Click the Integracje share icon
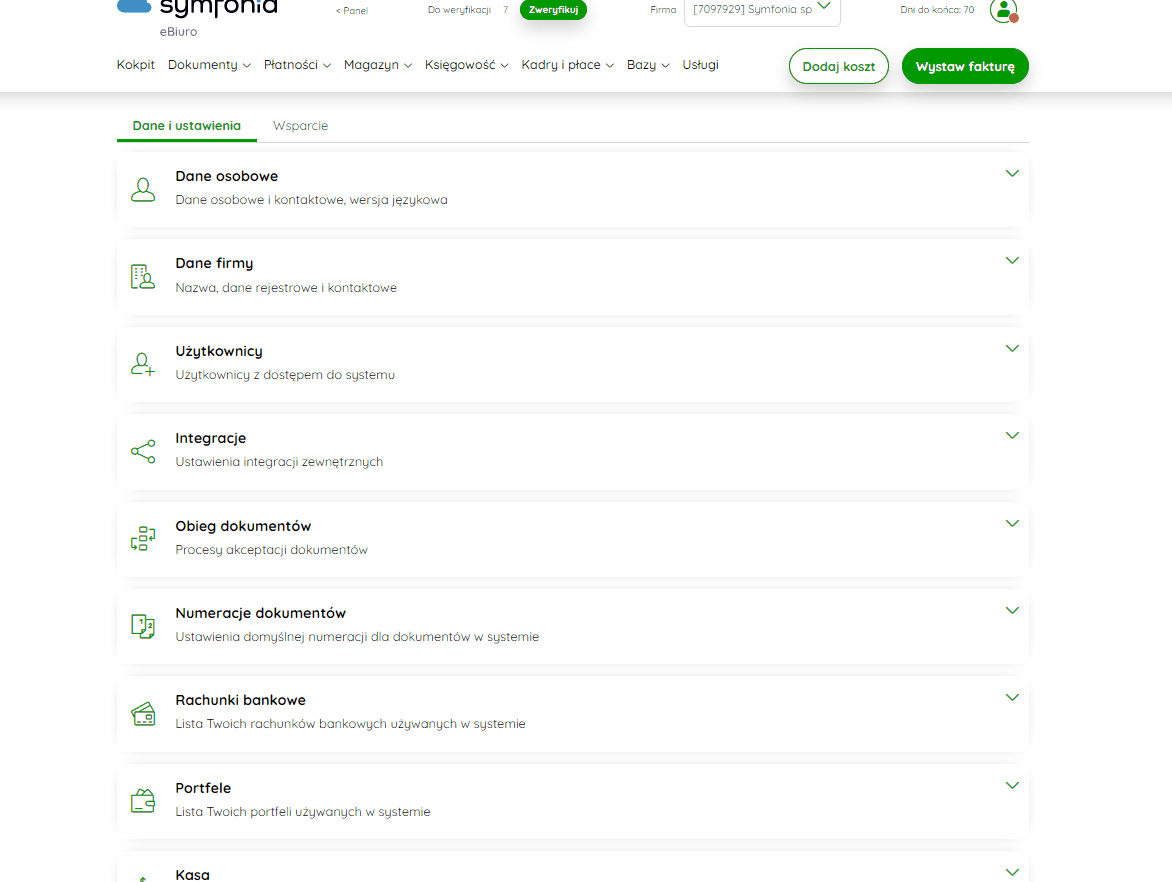1172x882 pixels. coord(143,451)
